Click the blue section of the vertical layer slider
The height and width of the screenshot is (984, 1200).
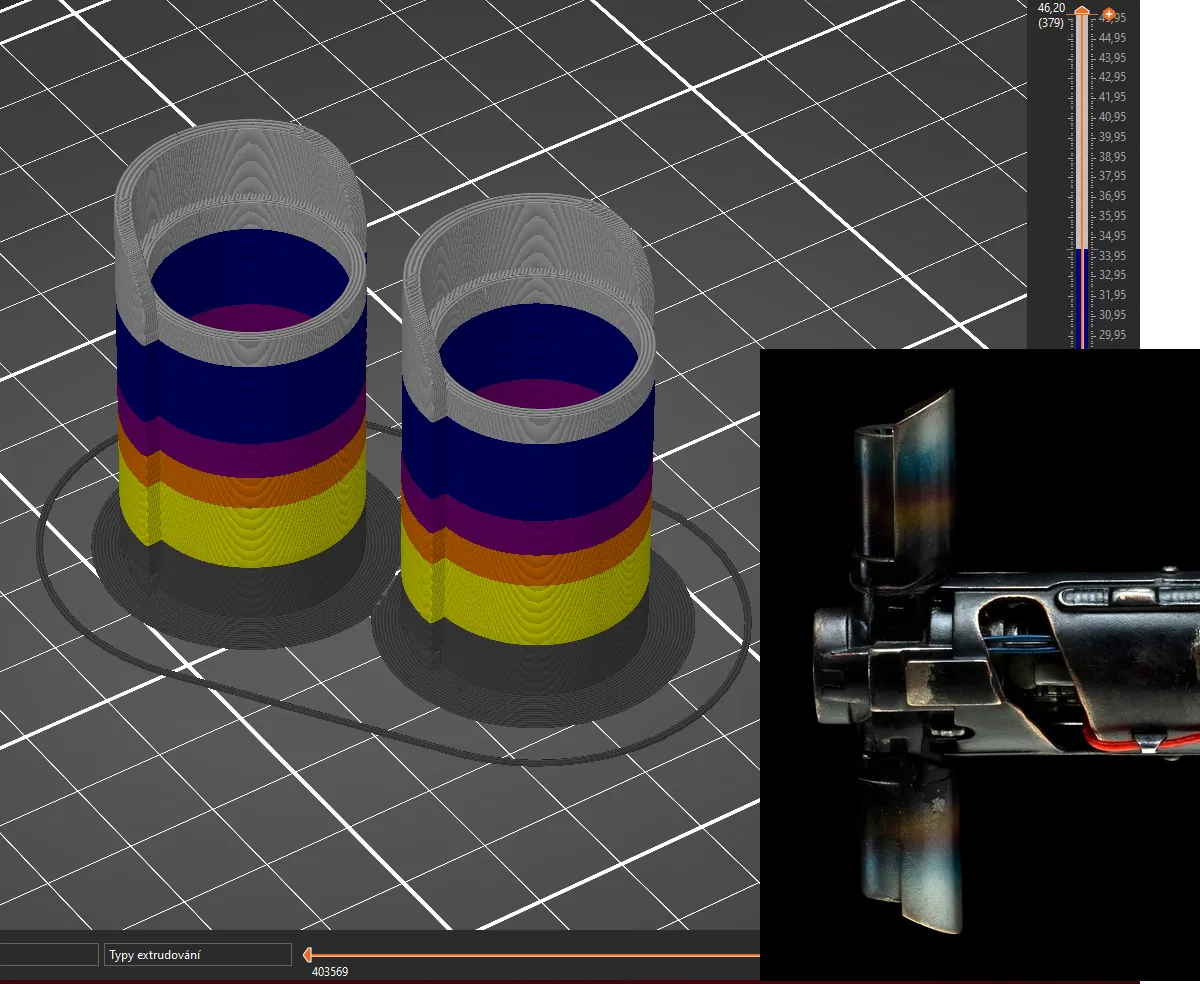(x=1081, y=298)
